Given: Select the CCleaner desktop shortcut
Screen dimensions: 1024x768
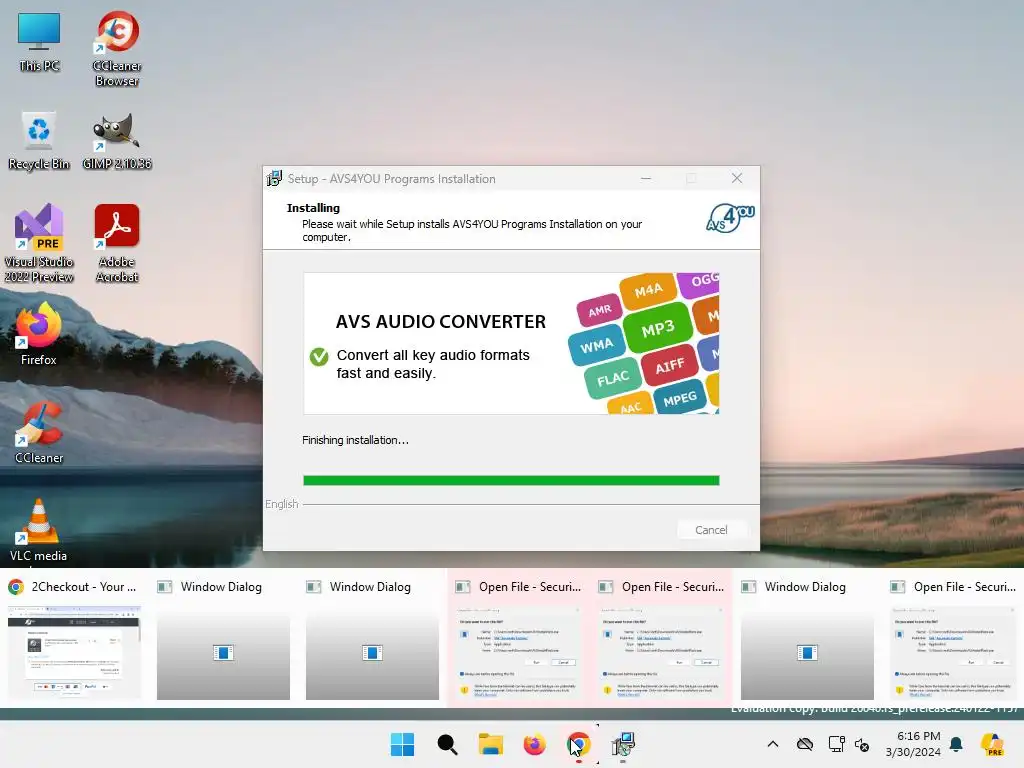Looking at the screenshot, I should pos(39,432).
